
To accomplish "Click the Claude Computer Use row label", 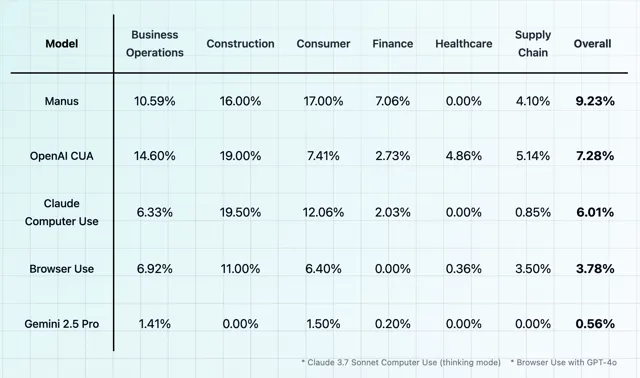I will (62, 212).
